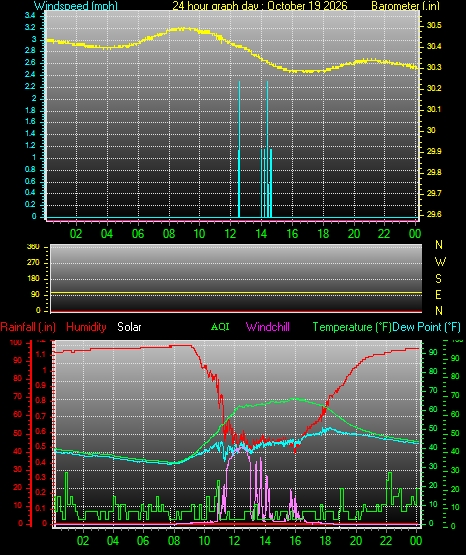
Task: Select hour label 08 under the lower graph
Action: (174, 541)
